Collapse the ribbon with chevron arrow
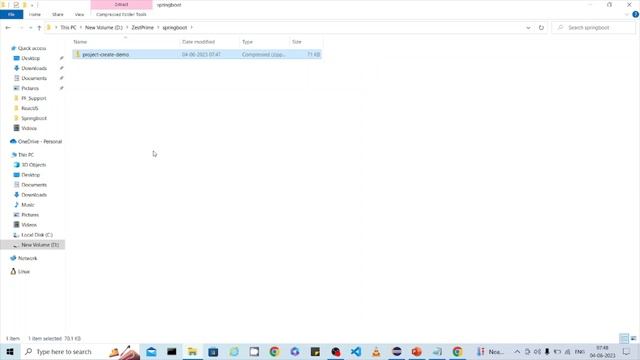Viewport: 640px width, 360px height. coord(627,15)
